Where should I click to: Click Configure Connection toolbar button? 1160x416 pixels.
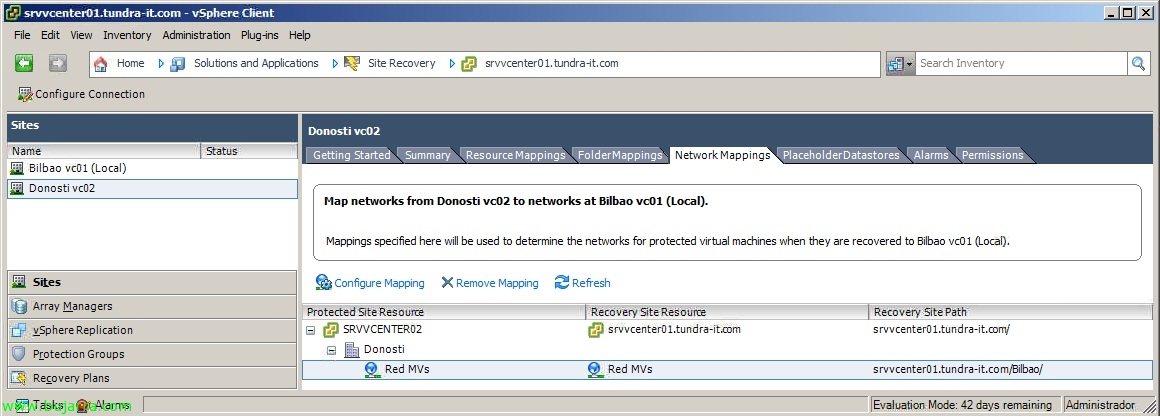(81, 94)
